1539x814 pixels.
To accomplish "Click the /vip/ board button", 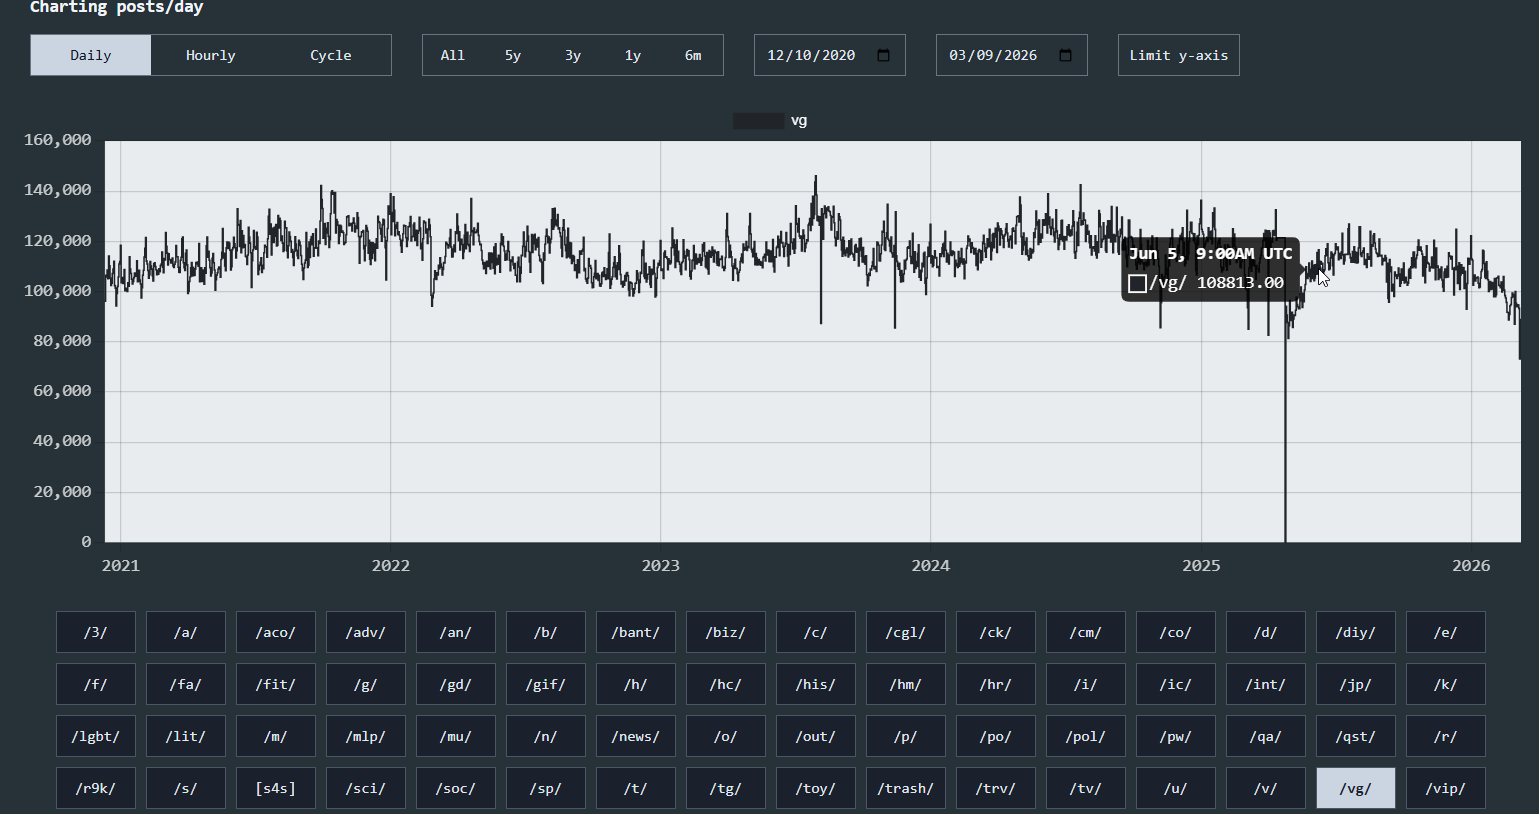I will pyautogui.click(x=1446, y=788).
